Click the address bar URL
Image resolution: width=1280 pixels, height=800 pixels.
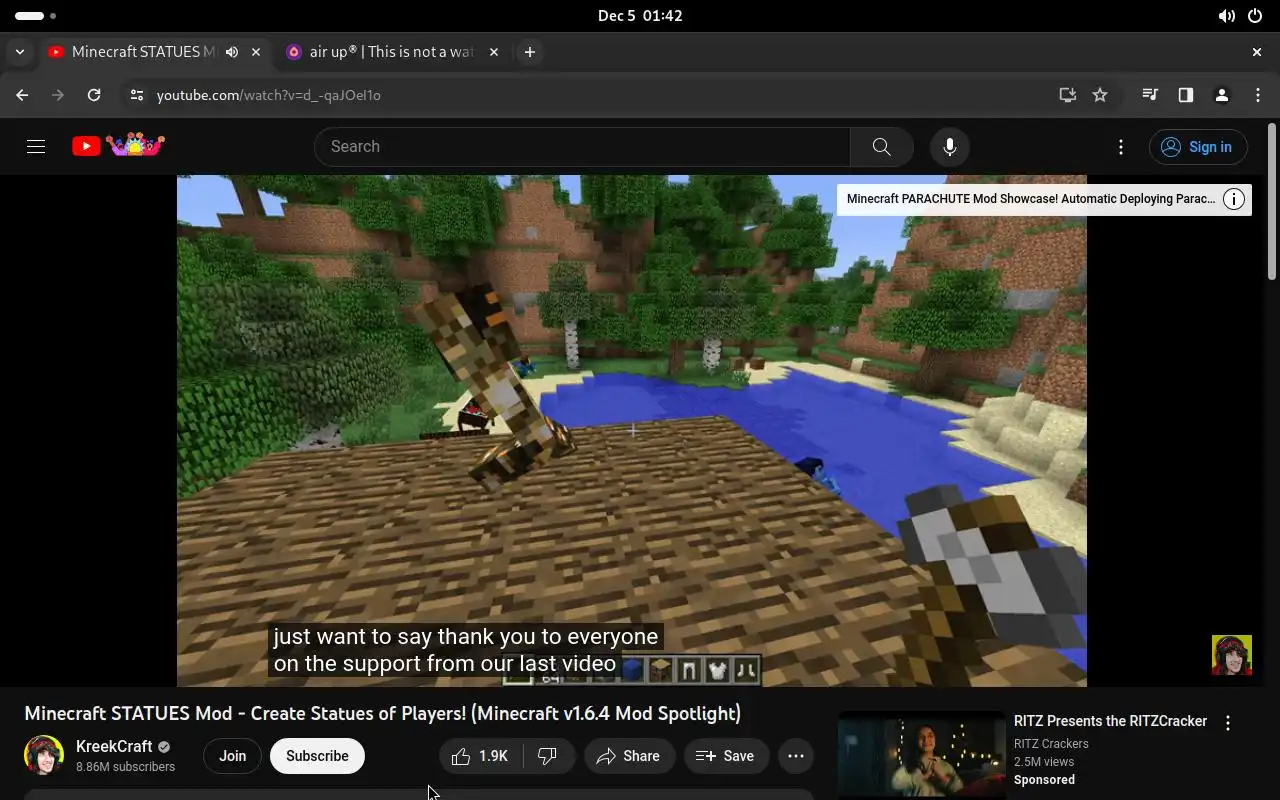269,95
